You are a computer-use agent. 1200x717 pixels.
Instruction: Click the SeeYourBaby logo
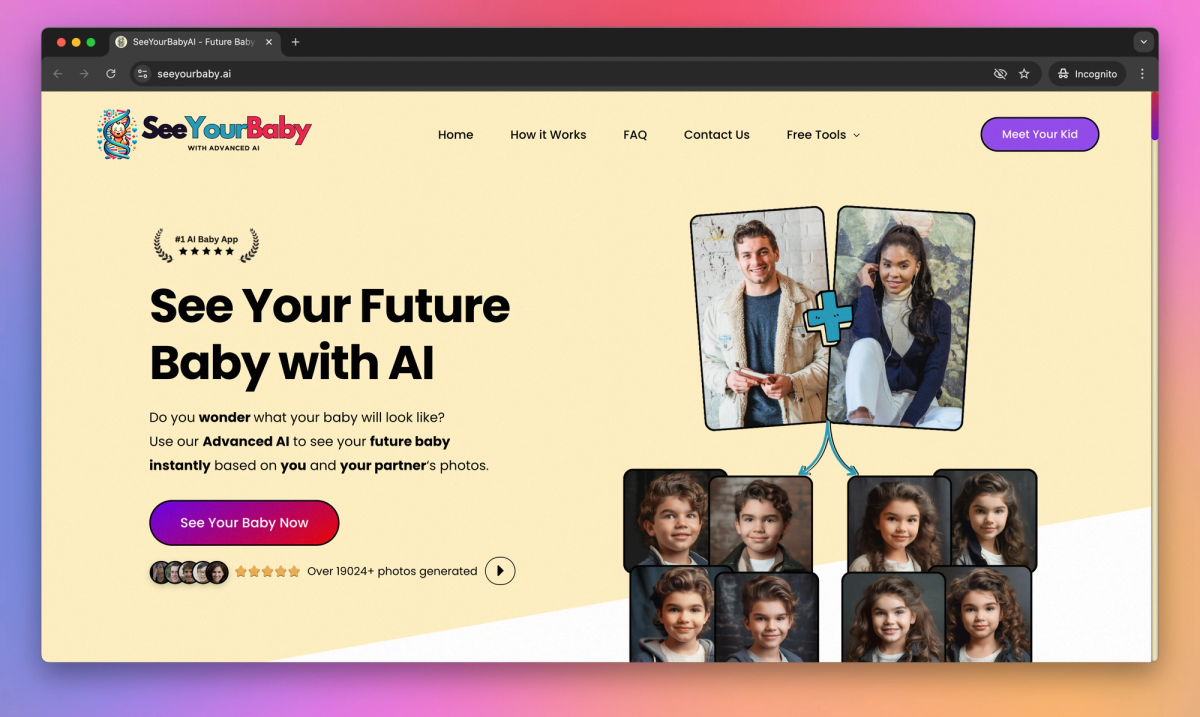point(204,134)
